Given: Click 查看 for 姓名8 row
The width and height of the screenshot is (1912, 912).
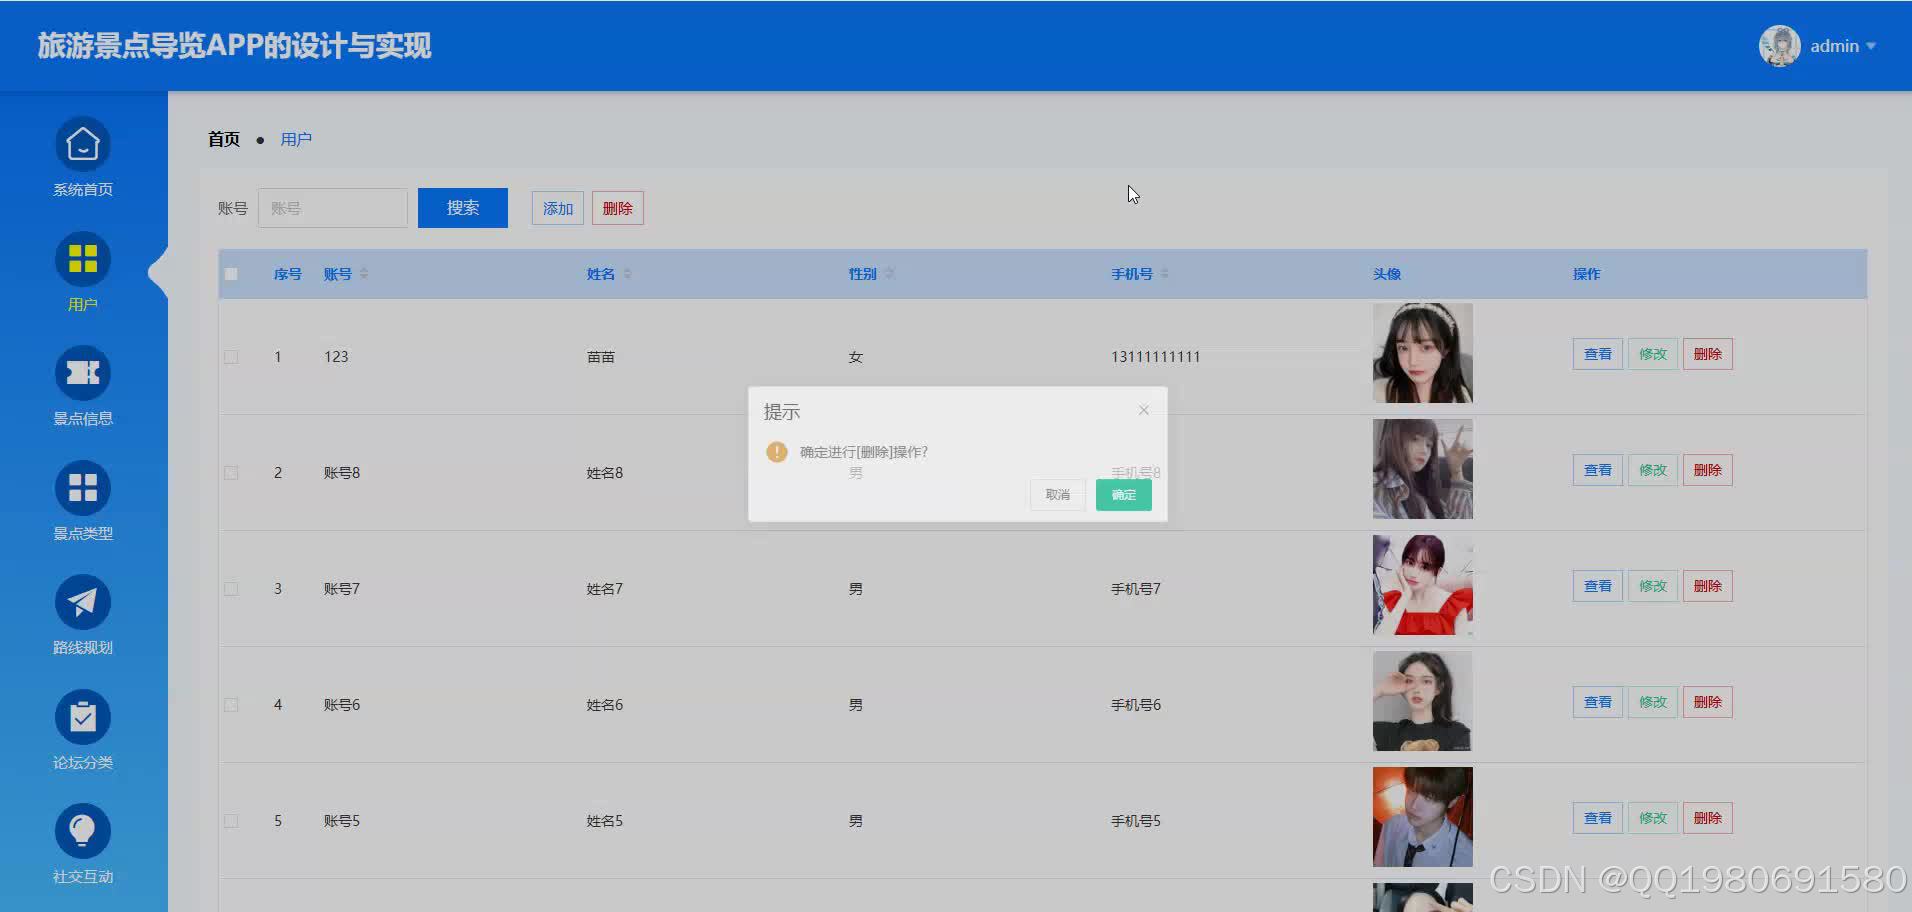Looking at the screenshot, I should [1598, 470].
